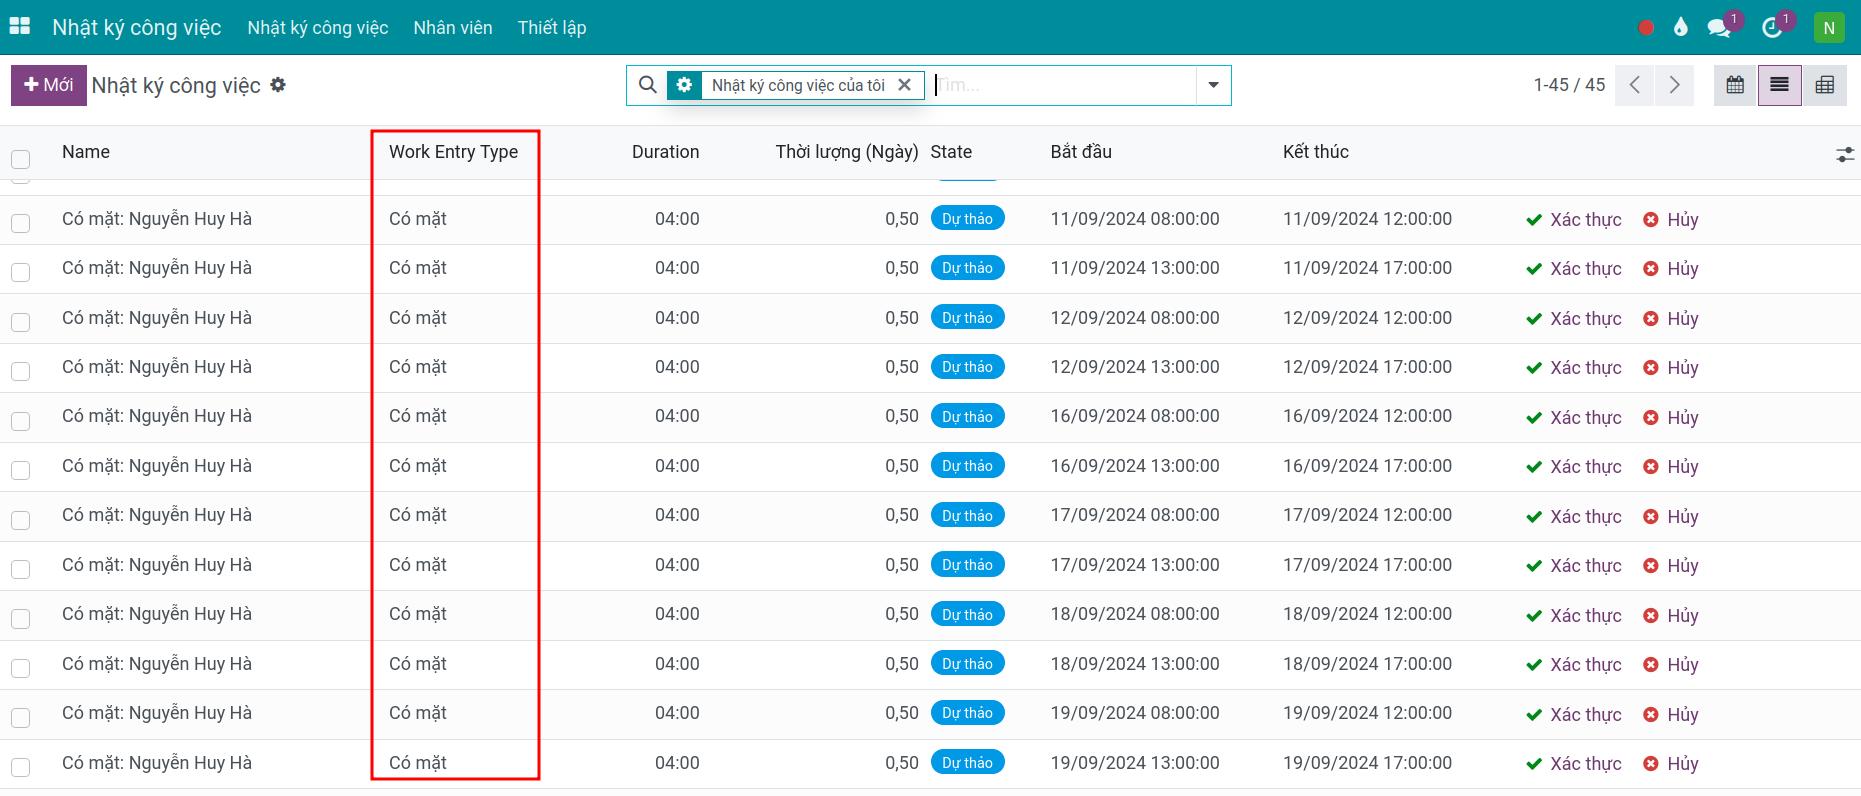The height and width of the screenshot is (796, 1861).
Task: Click Xác thực on the 18/09/2024 13:00:00 row
Action: 1574,665
